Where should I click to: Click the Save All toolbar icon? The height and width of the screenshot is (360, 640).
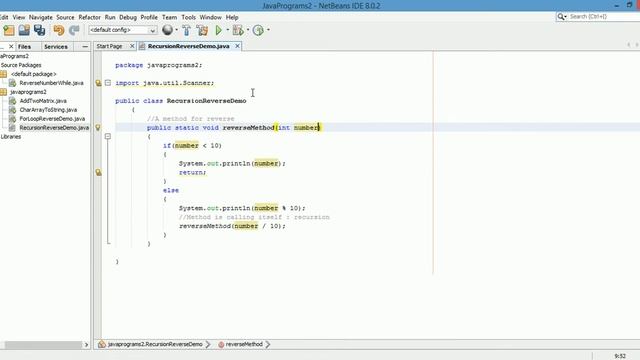click(40, 30)
